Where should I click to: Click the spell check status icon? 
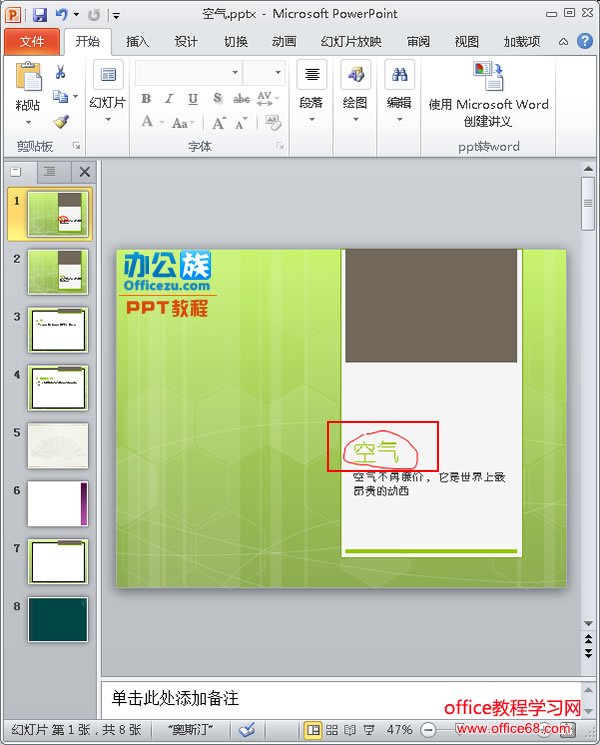tap(247, 729)
